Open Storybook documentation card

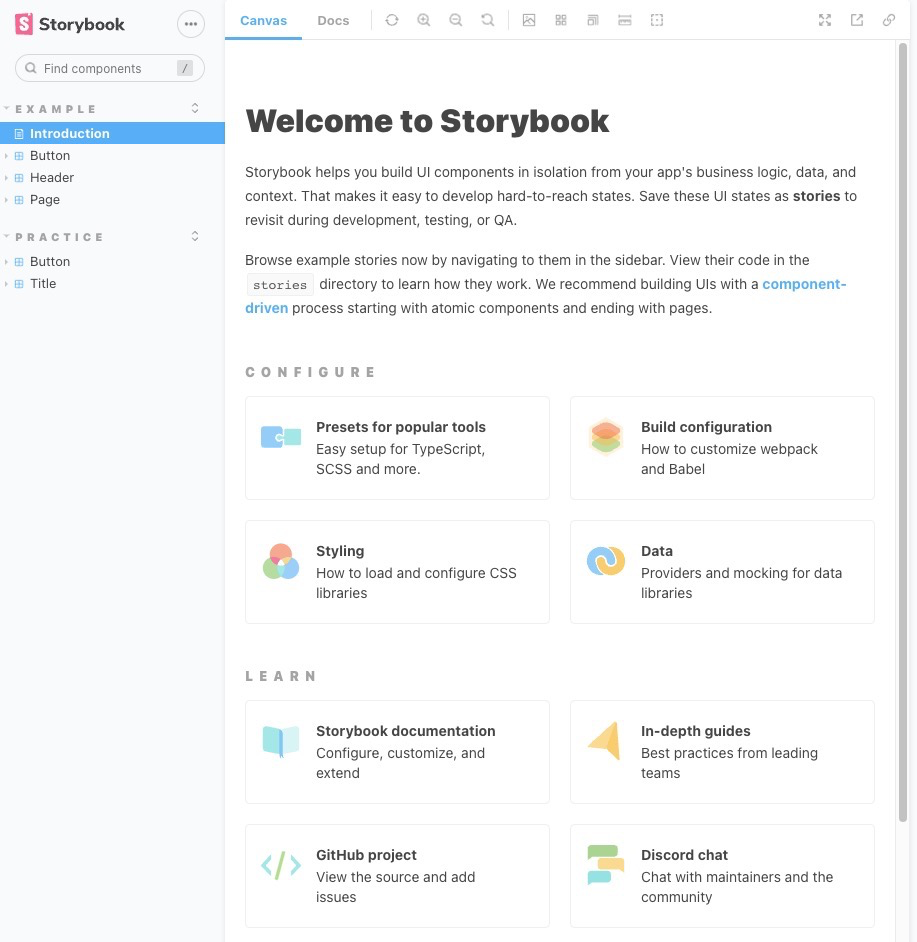[x=397, y=752]
